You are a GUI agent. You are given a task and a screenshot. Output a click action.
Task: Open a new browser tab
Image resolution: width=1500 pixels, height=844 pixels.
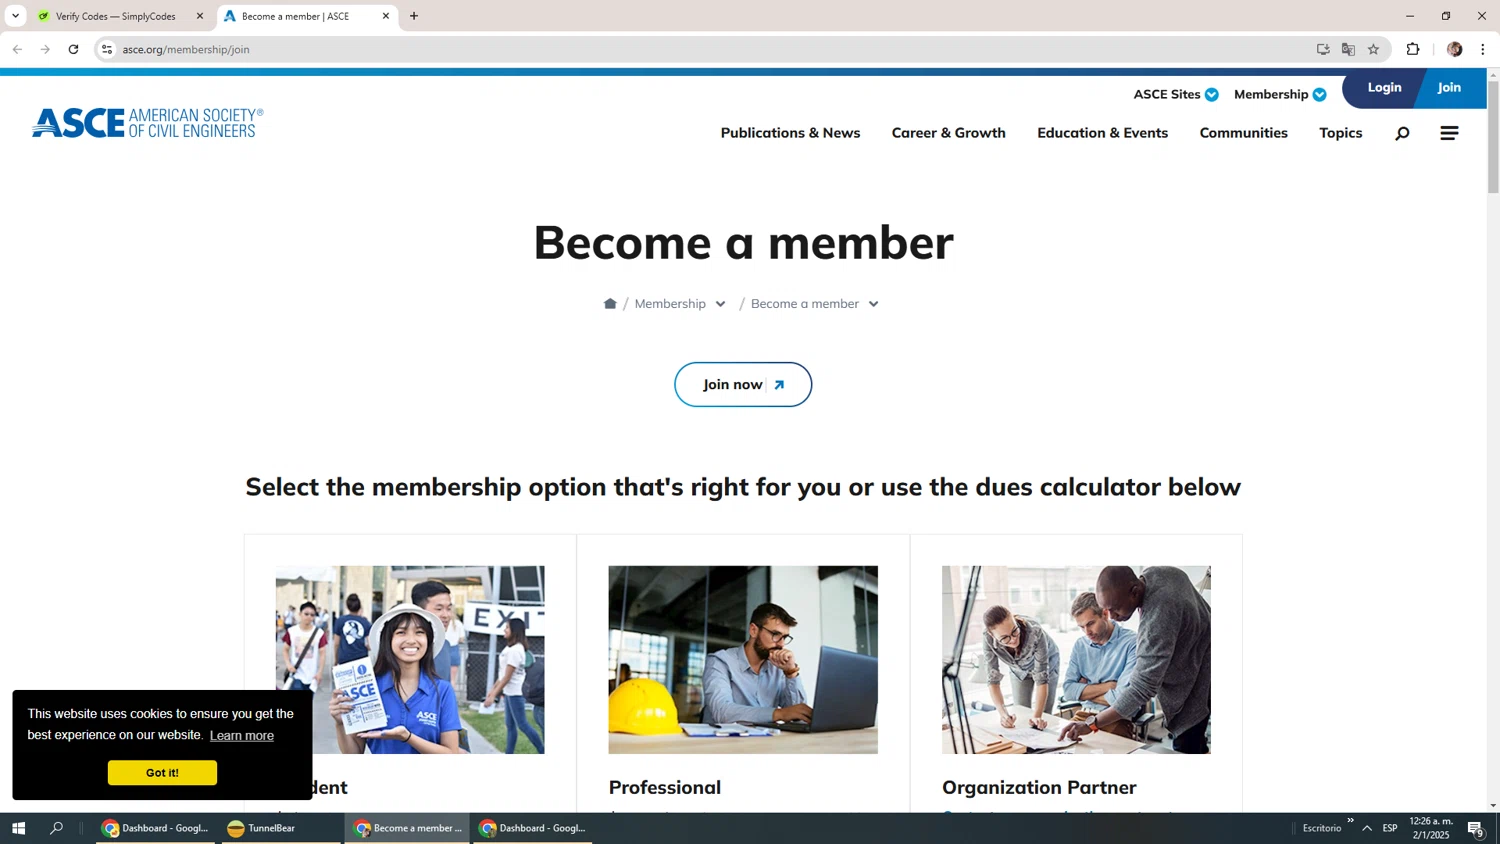414,16
